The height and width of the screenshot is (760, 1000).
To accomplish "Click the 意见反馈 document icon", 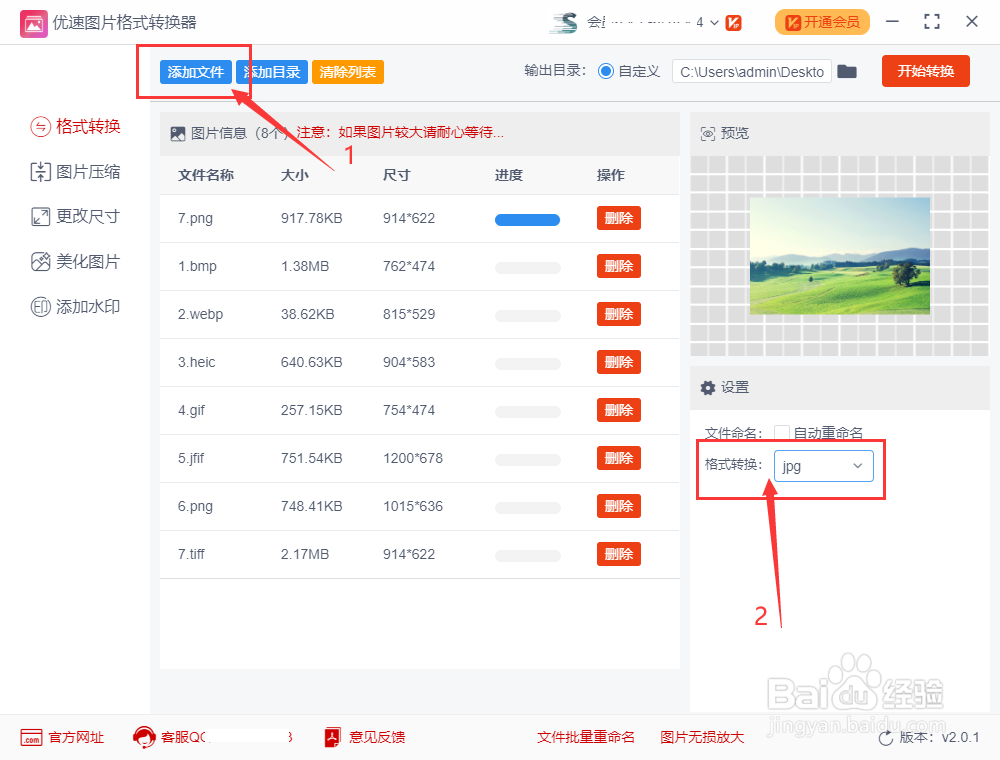I will (x=332, y=737).
